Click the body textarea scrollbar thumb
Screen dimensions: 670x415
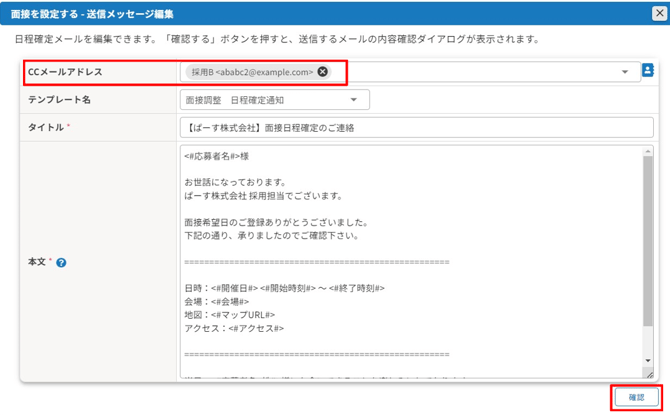click(x=648, y=241)
